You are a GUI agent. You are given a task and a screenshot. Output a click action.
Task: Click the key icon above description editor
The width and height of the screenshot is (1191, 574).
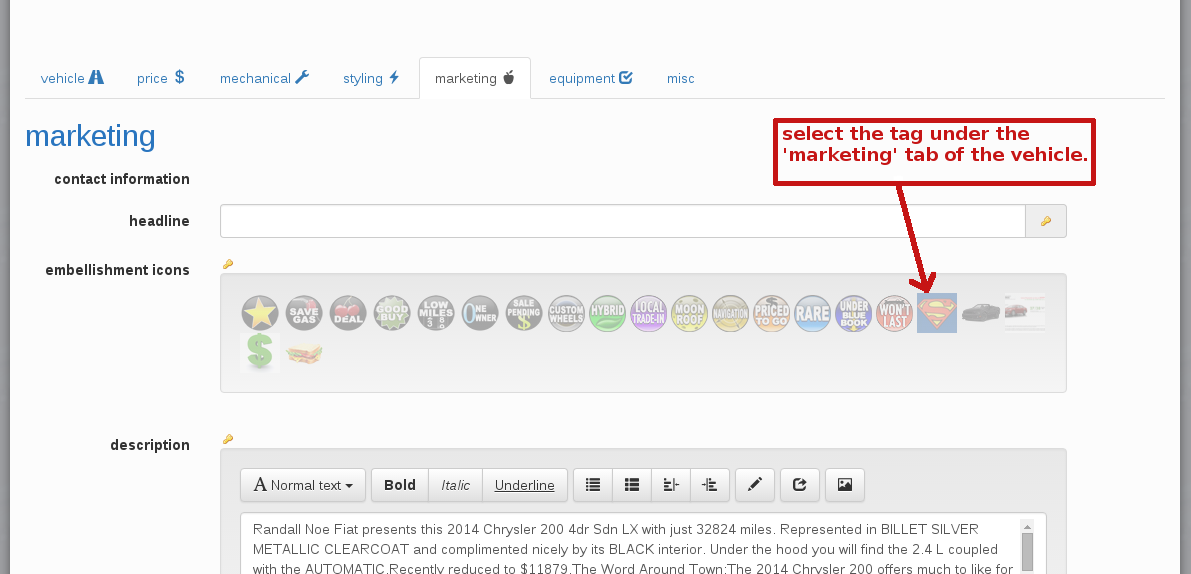[228, 439]
